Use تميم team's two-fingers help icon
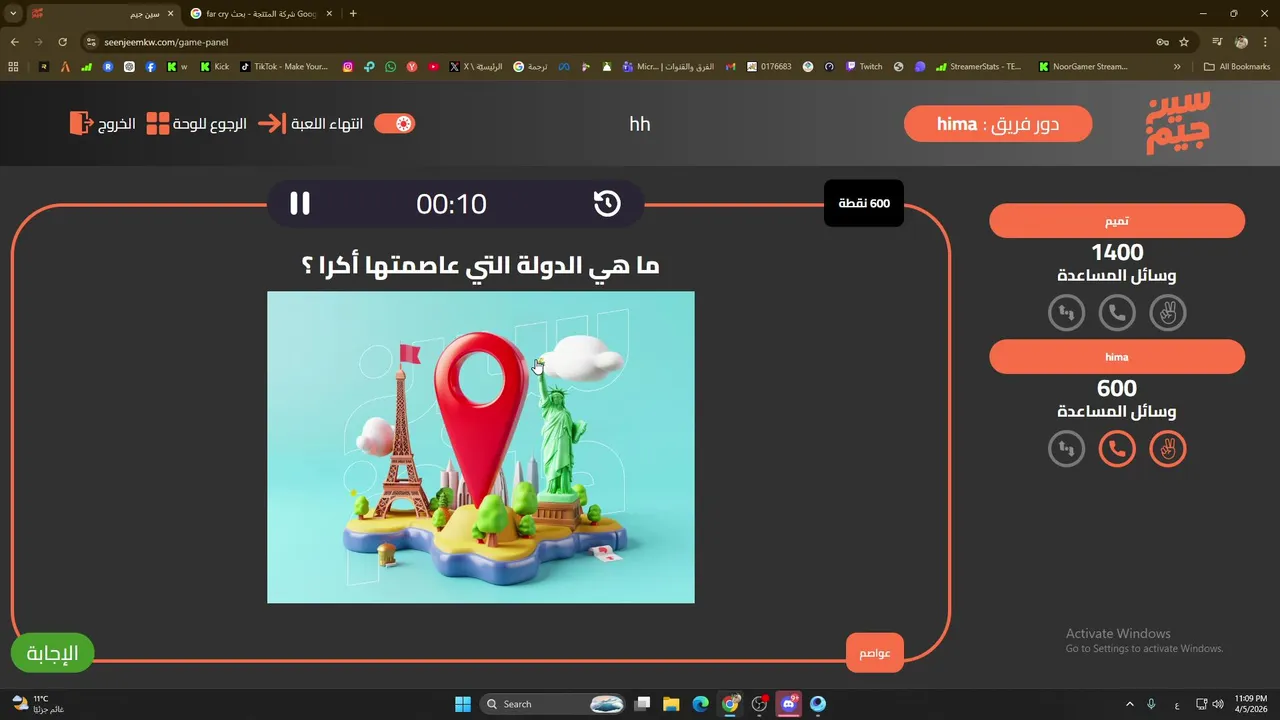 coord(1167,313)
